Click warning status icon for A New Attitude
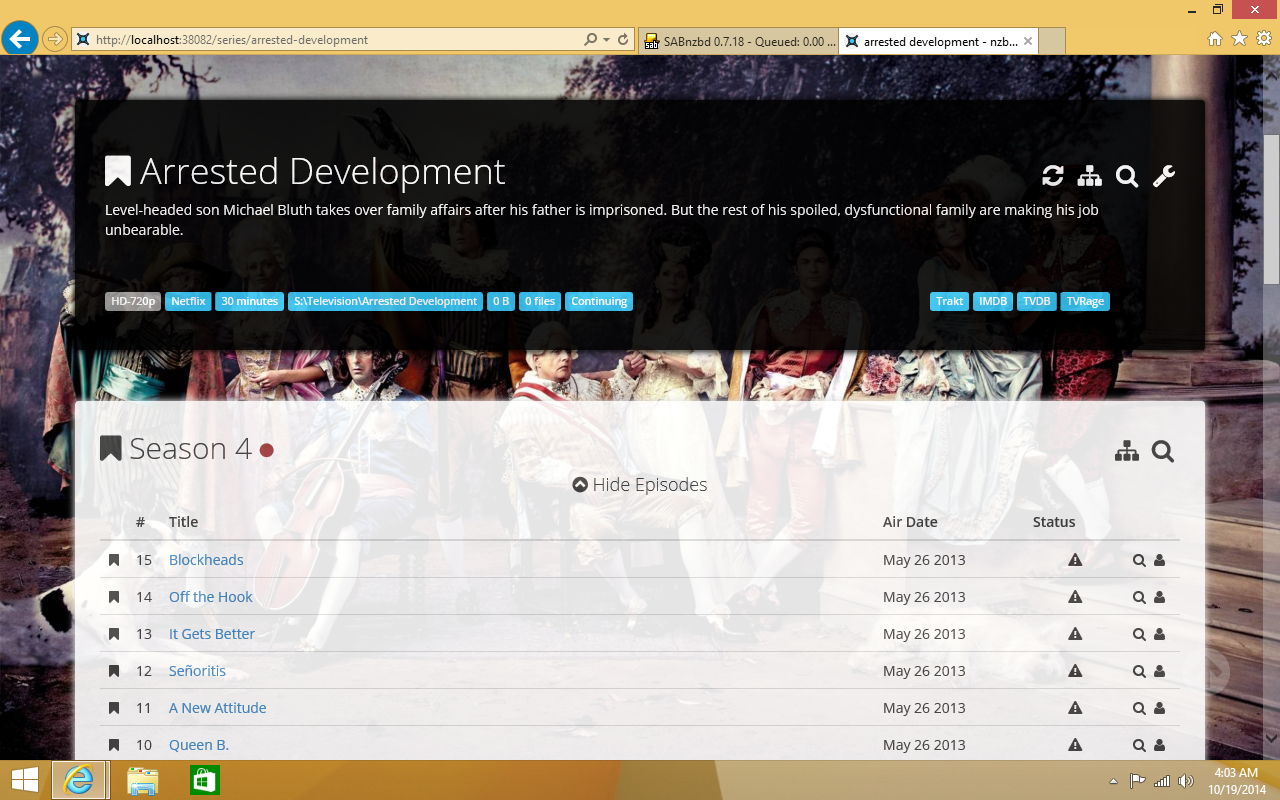1280x800 pixels. 1075,708
